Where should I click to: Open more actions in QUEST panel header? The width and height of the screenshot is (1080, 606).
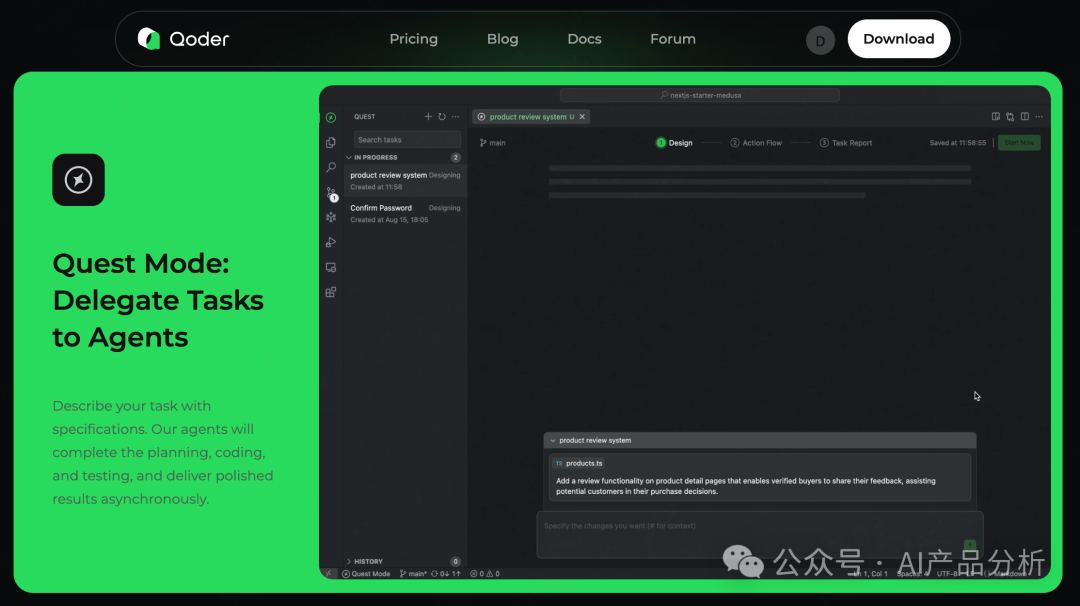(455, 116)
